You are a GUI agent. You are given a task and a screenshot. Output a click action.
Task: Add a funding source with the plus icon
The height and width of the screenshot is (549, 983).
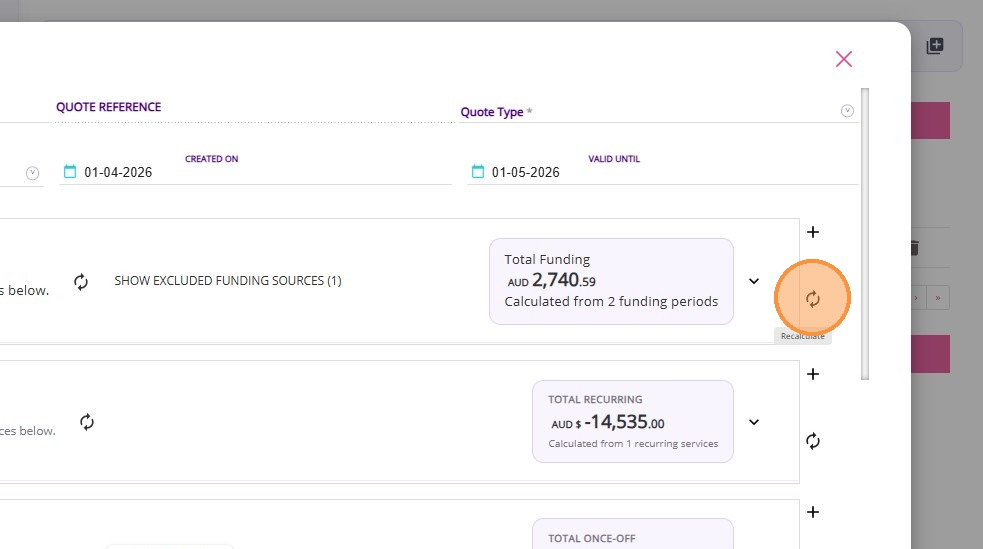click(x=813, y=232)
